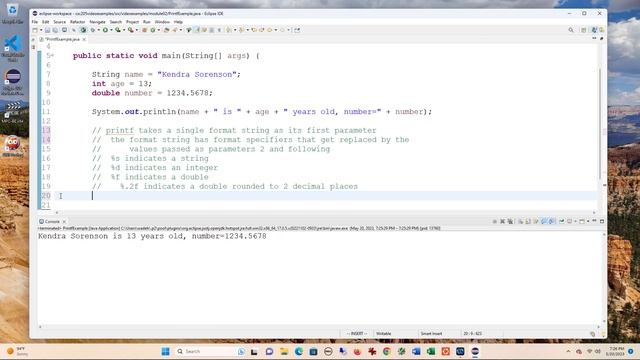Viewport: 640px width, 360px height.
Task: Toggle Pin Console button
Action: click(x=562, y=221)
